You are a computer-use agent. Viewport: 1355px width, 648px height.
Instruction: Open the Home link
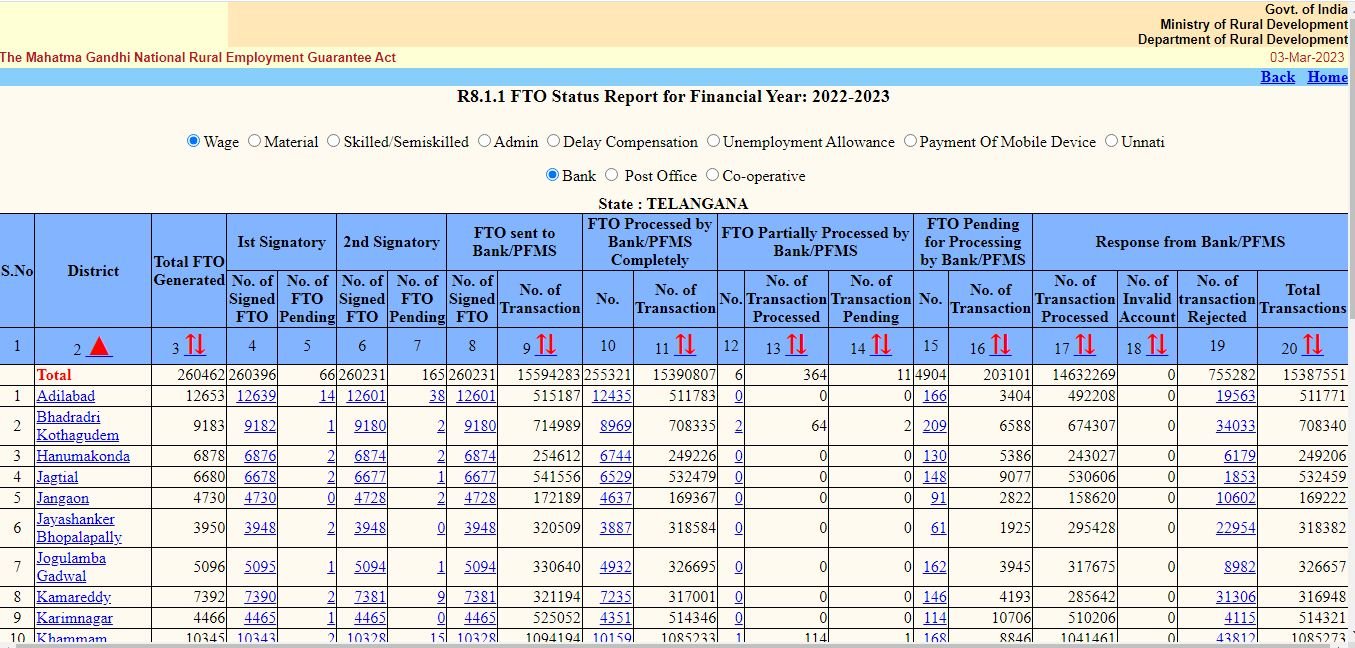1327,76
